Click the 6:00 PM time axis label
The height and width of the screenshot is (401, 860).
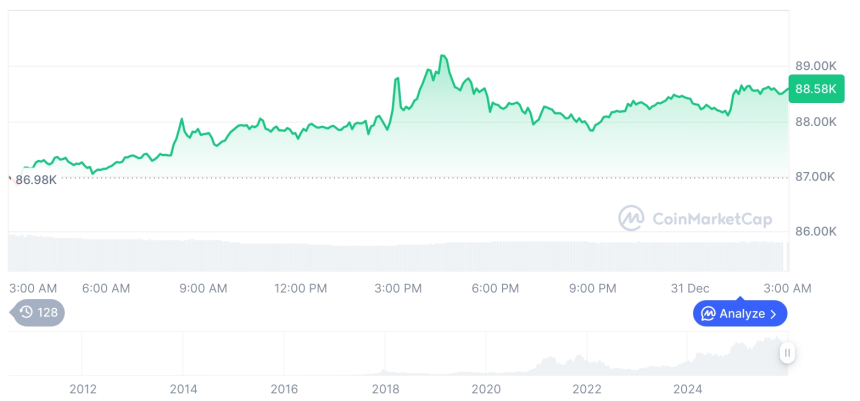[x=495, y=288]
